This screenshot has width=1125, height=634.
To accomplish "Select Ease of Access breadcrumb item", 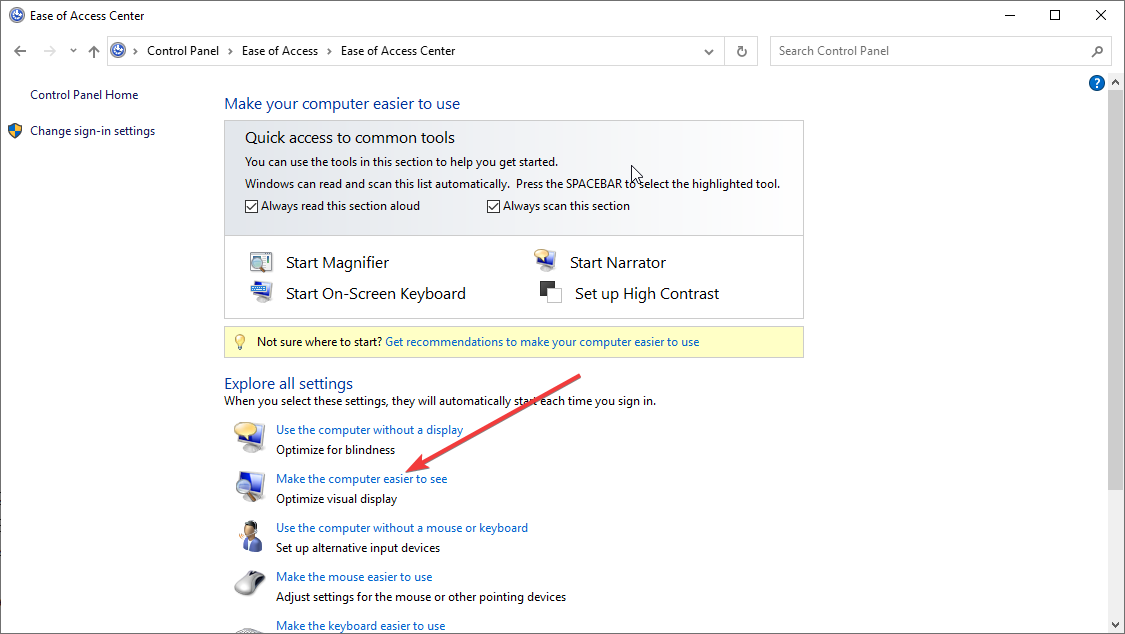I will coord(280,51).
